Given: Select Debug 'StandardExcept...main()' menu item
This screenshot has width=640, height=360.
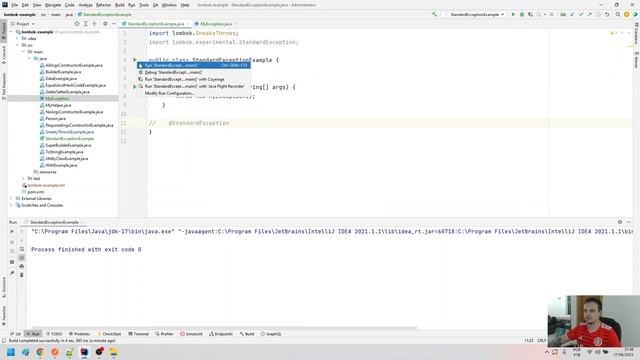Looking at the screenshot, I should (193, 72).
